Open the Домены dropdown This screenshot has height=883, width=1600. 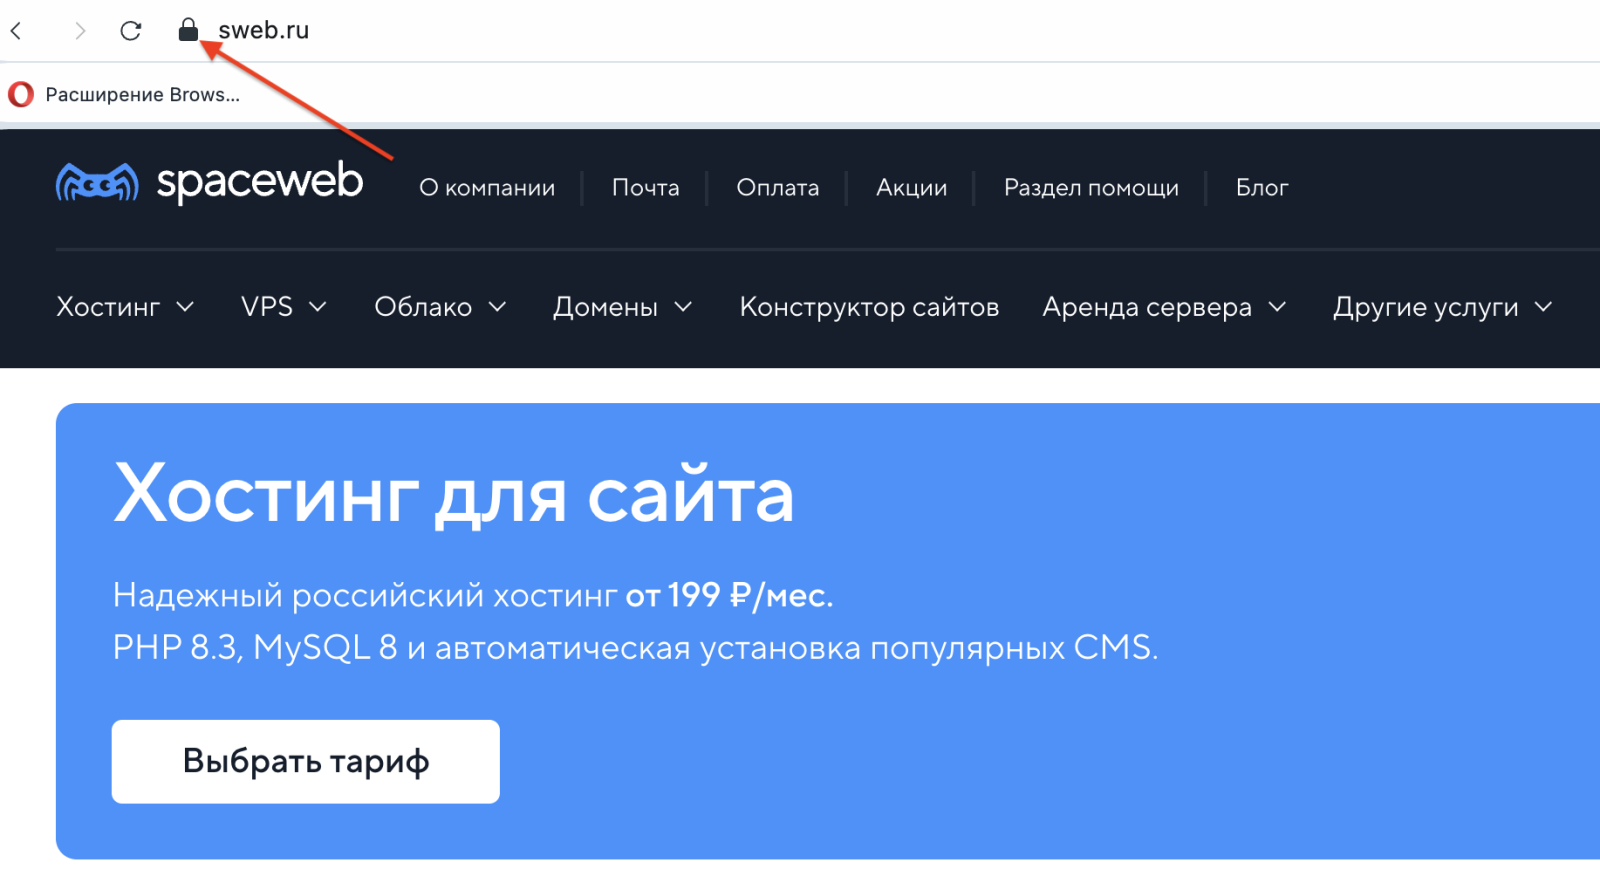622,307
